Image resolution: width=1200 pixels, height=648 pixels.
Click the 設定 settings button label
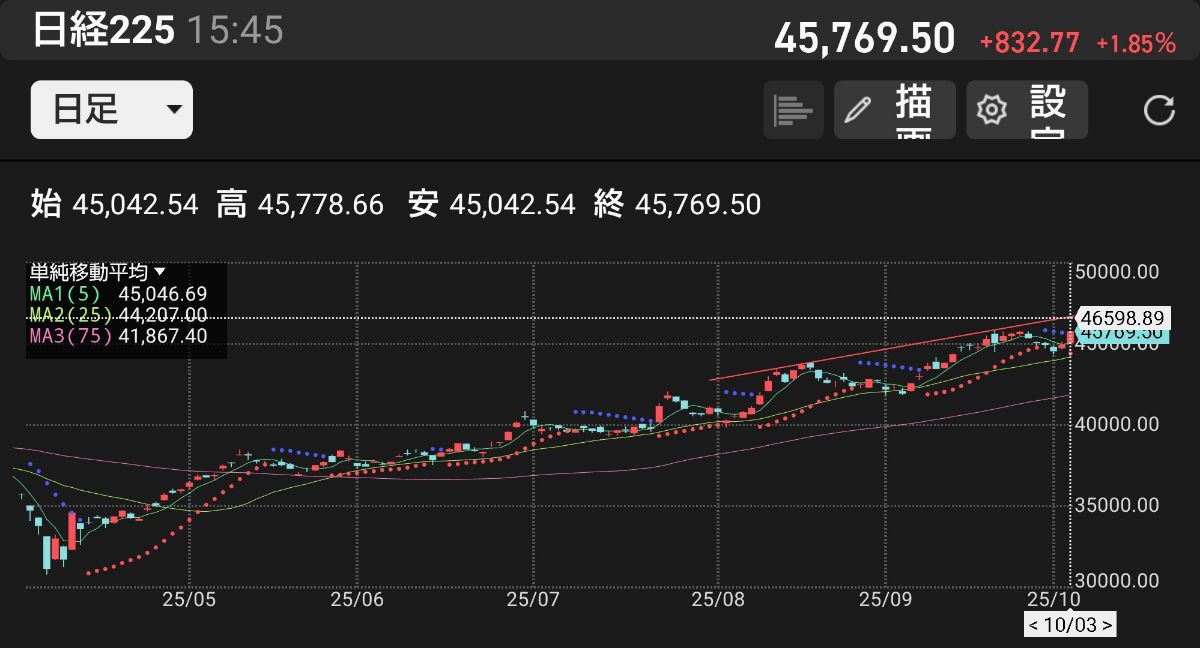click(1047, 110)
